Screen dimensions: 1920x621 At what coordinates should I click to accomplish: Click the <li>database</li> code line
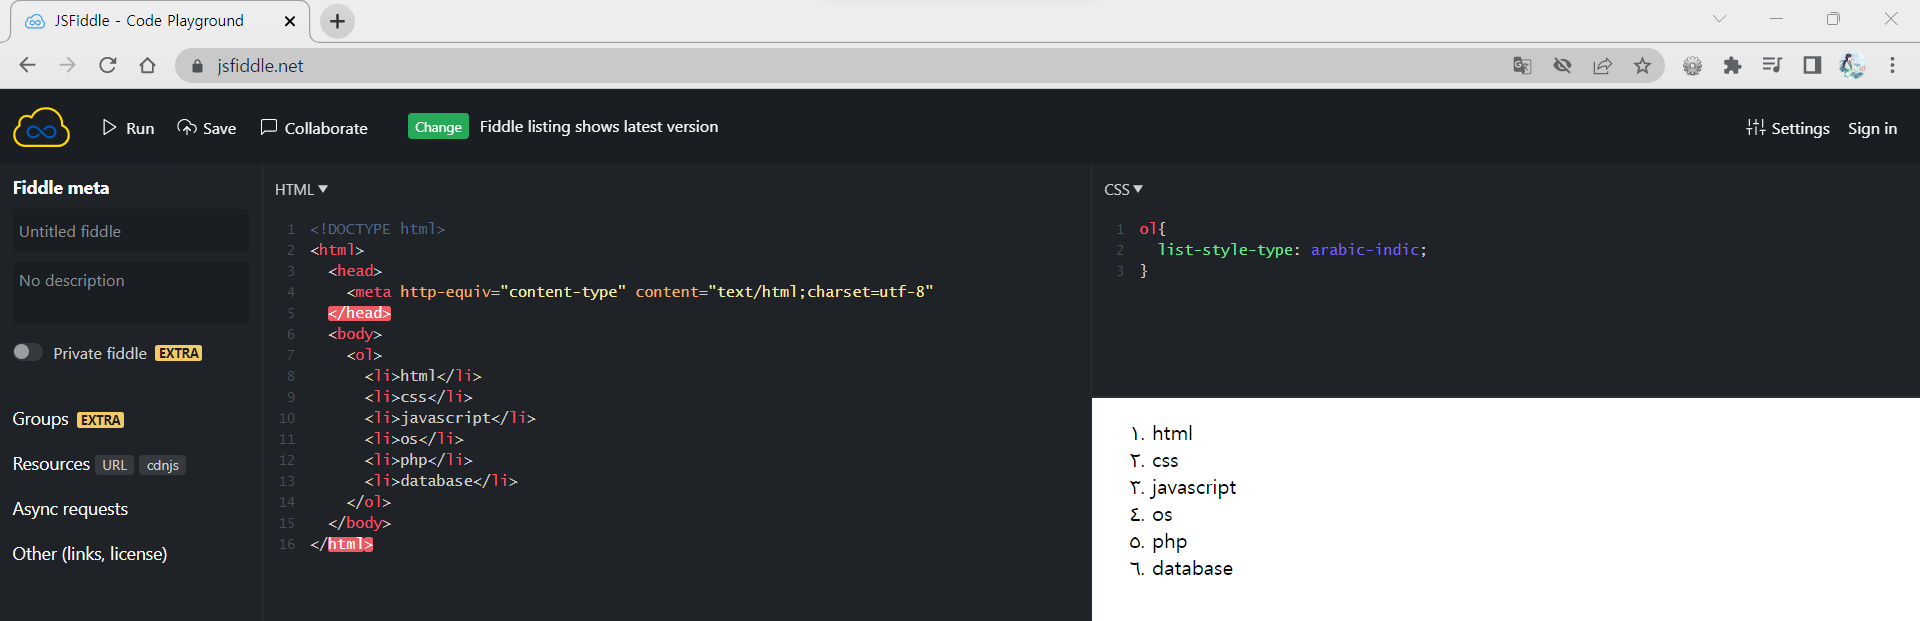click(x=441, y=481)
